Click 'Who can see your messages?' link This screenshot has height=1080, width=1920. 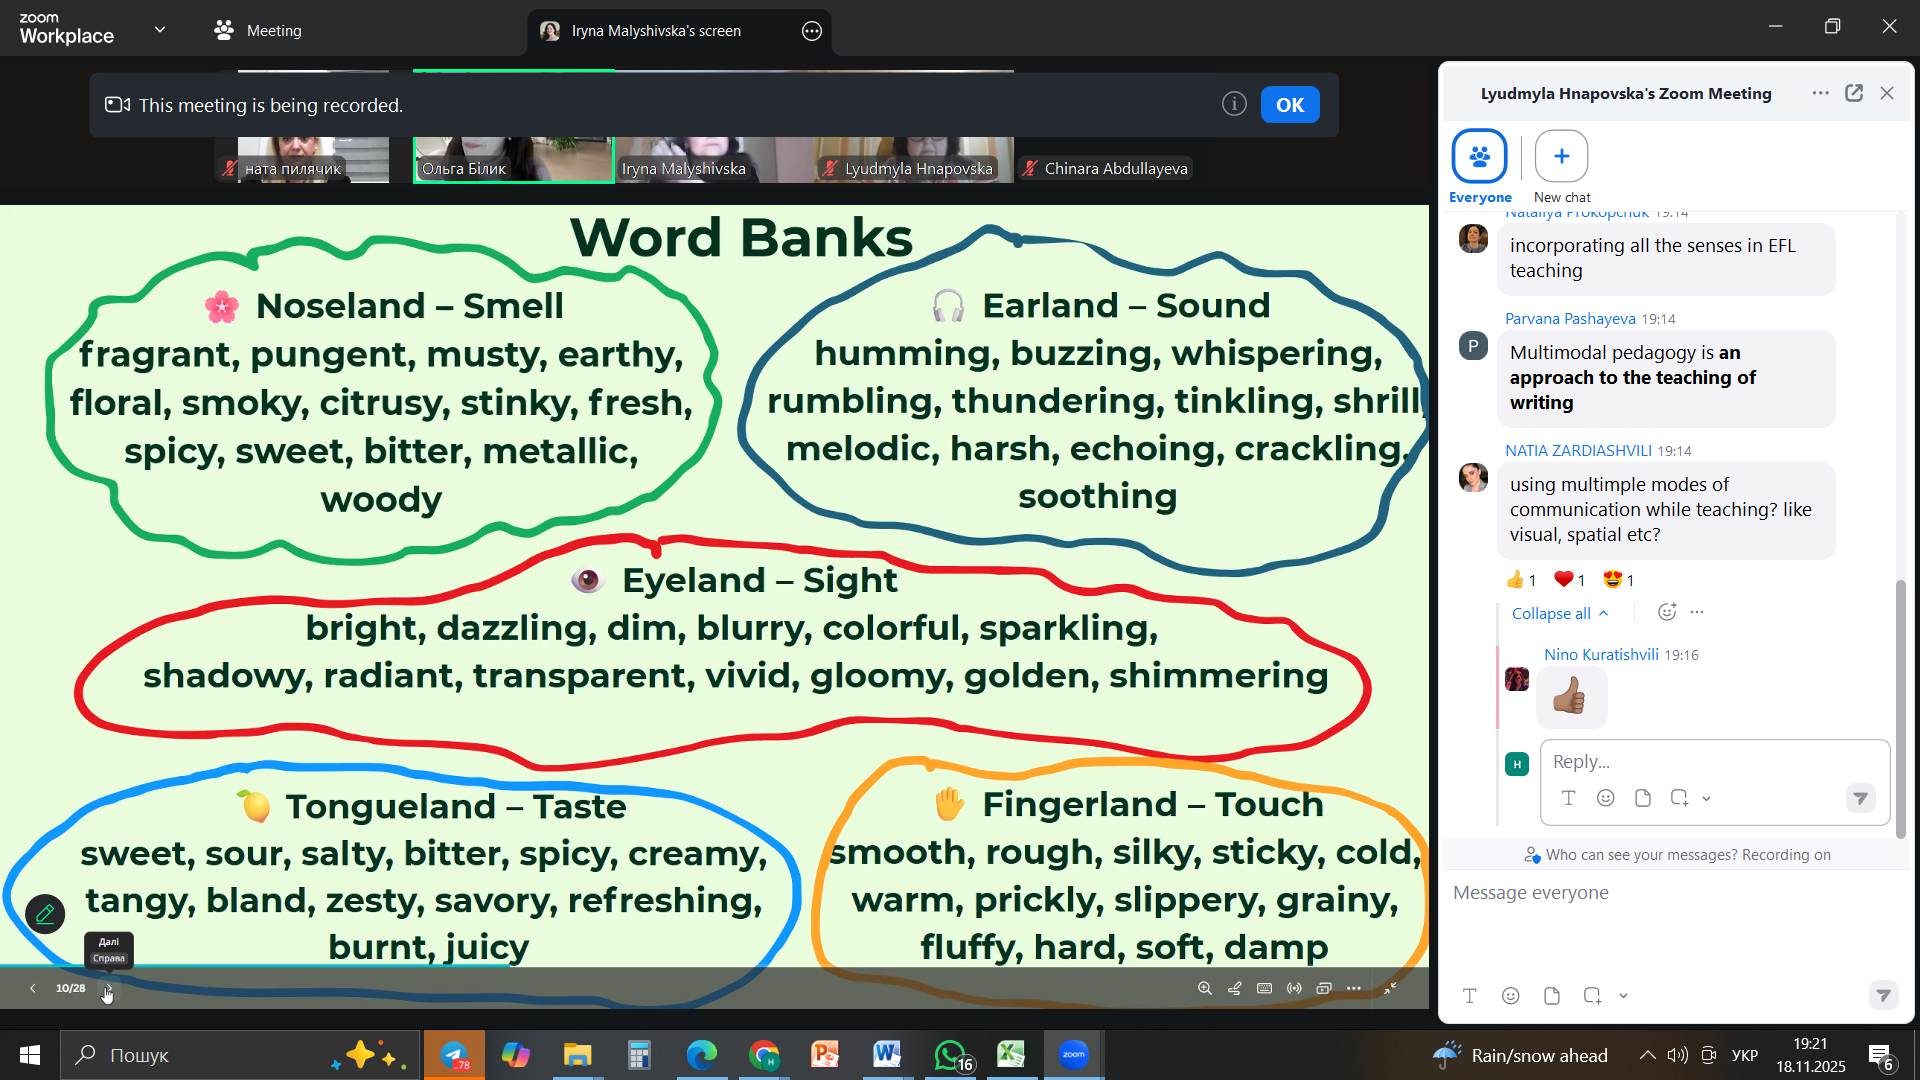tap(1640, 855)
